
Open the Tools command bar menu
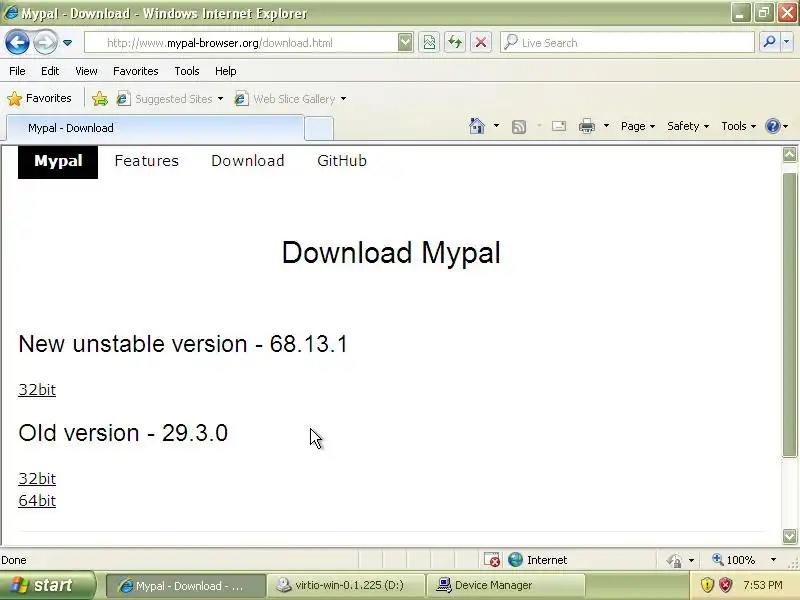coord(738,126)
